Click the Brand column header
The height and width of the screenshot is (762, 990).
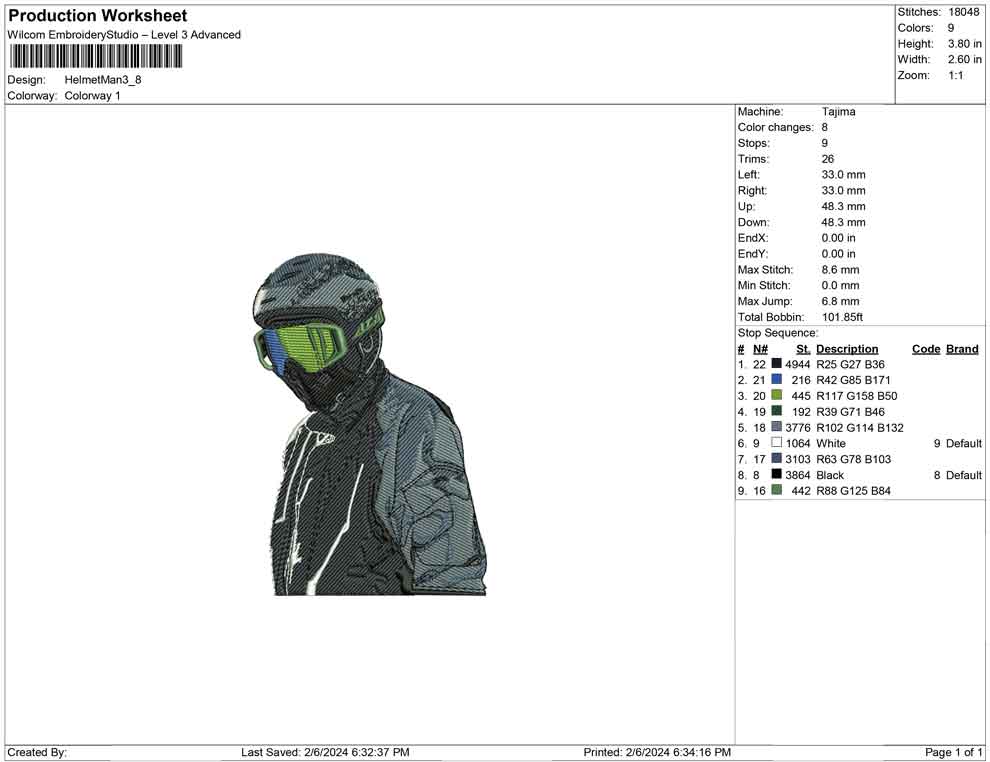point(961,348)
